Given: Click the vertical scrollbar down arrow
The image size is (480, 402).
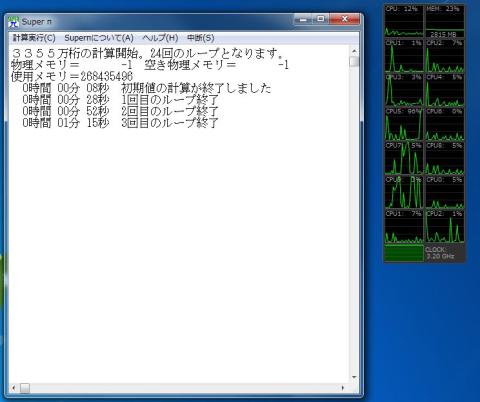Looking at the screenshot, I should click(354, 377).
